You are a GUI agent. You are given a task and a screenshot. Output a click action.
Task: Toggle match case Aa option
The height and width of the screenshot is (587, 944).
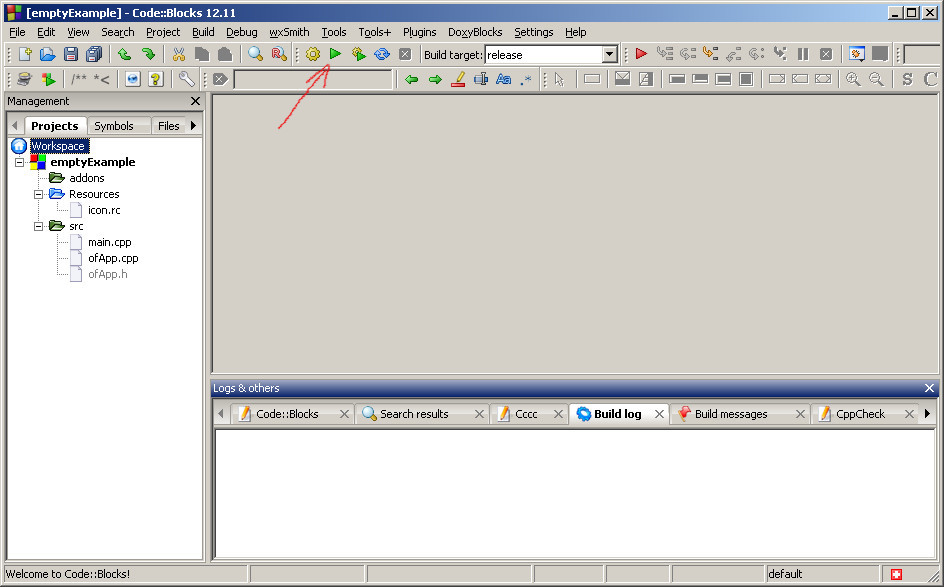click(503, 79)
